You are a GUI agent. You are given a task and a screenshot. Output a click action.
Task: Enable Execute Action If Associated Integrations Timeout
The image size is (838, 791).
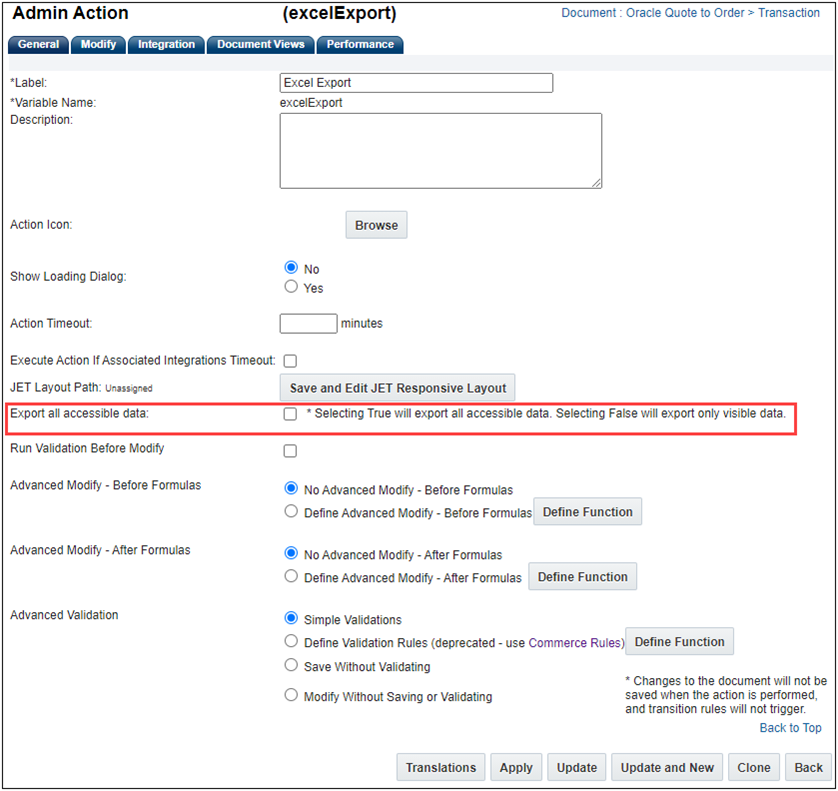[290, 360]
